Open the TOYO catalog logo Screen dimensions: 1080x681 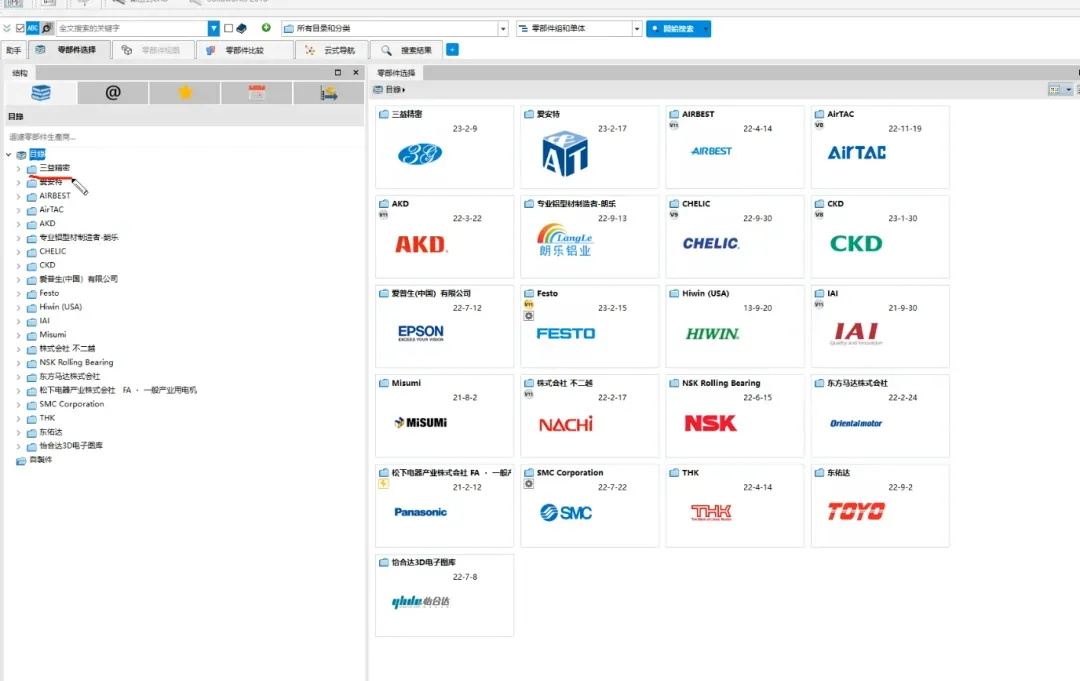point(856,511)
